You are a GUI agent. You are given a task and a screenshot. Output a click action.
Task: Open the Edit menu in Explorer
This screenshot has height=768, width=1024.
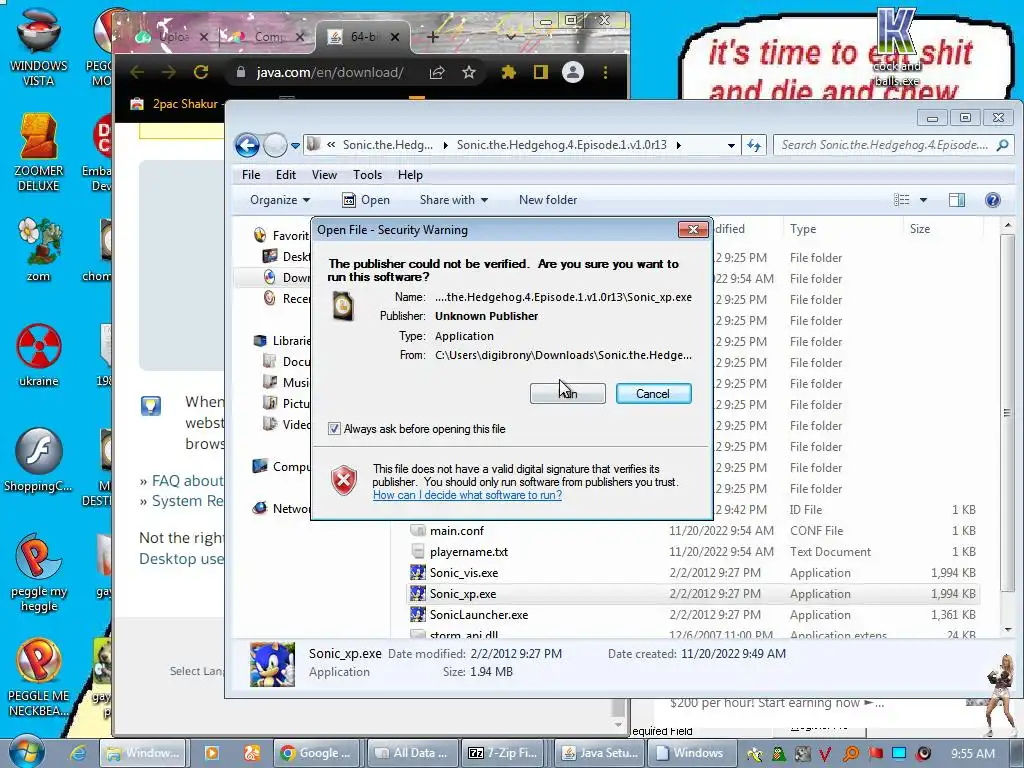tap(285, 175)
